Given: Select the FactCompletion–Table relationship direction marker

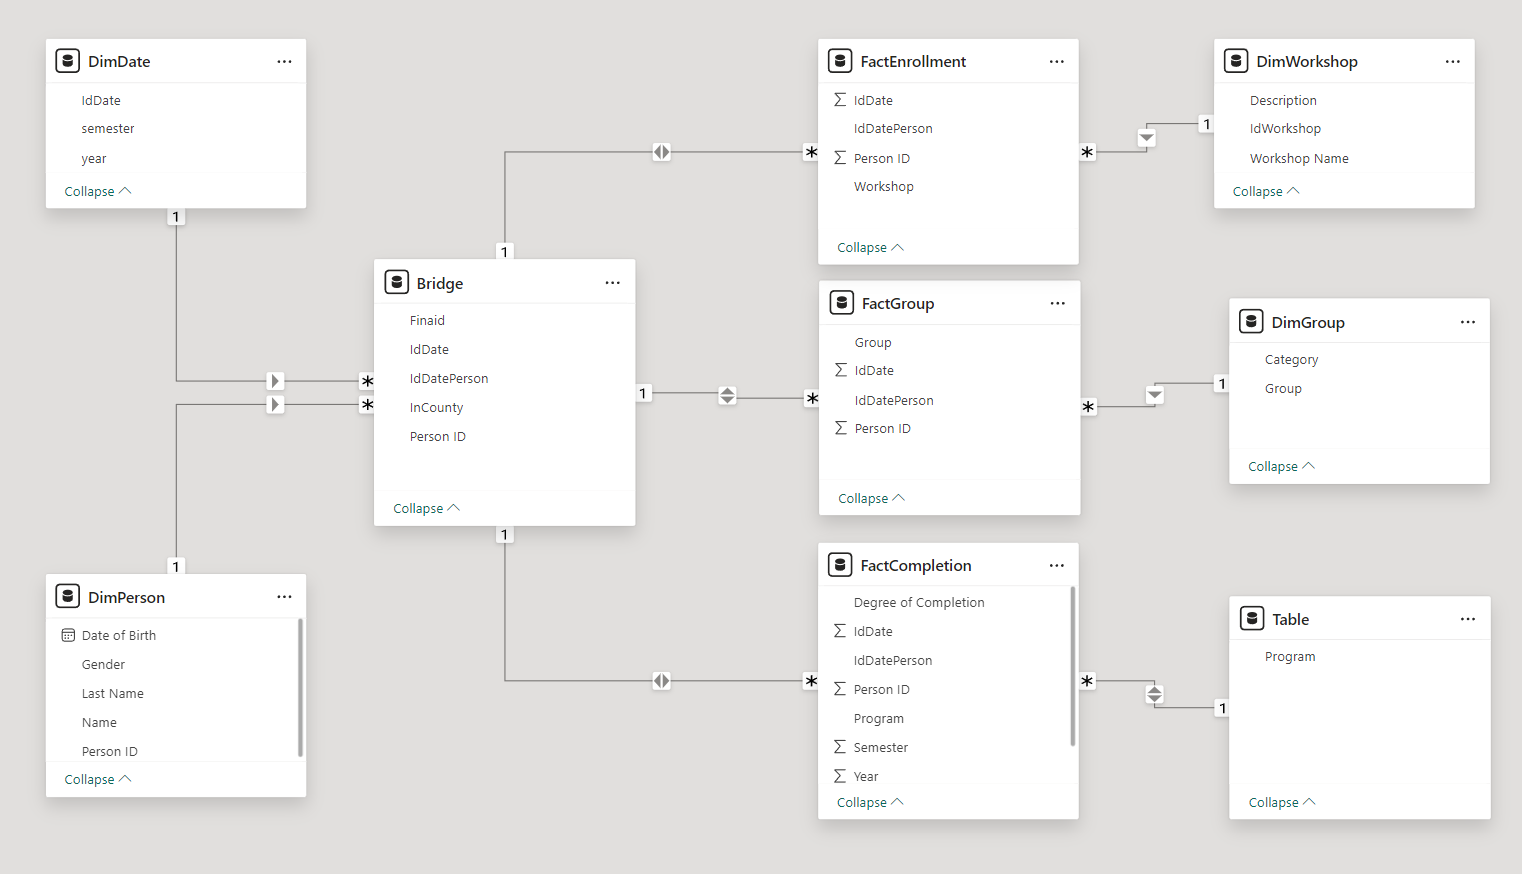Looking at the screenshot, I should 1154,693.
